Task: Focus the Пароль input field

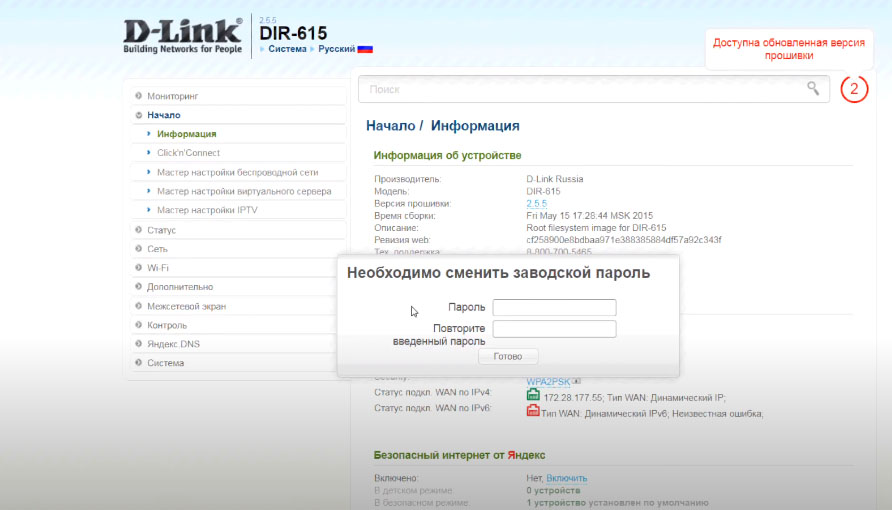Action: 554,308
